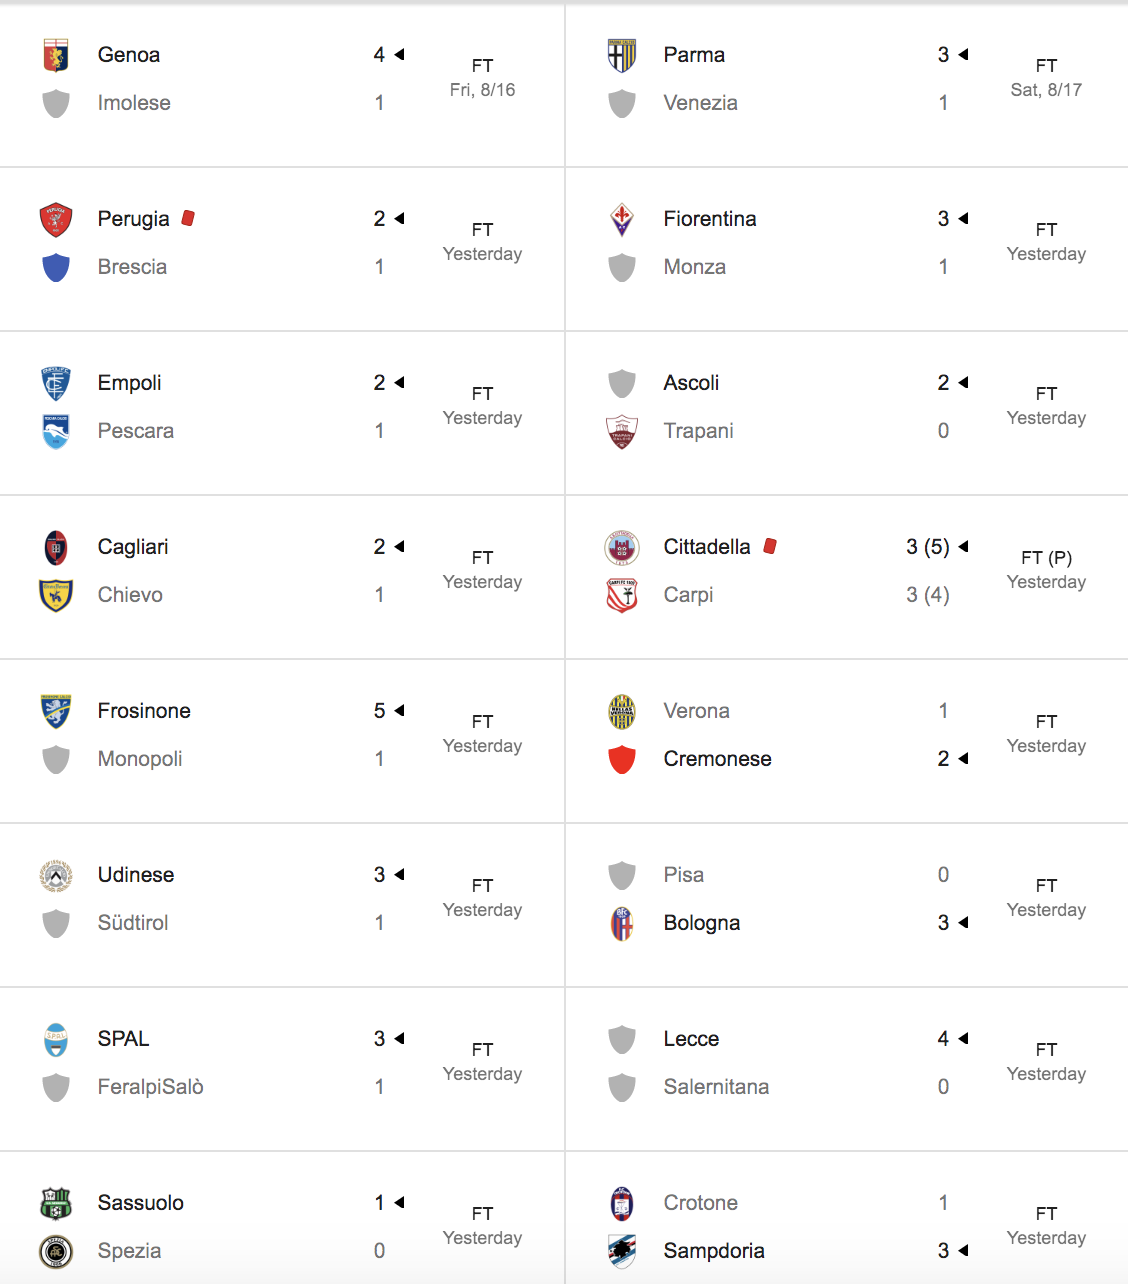Open the Cremonese team name link
This screenshot has height=1284, width=1128.
point(717,759)
